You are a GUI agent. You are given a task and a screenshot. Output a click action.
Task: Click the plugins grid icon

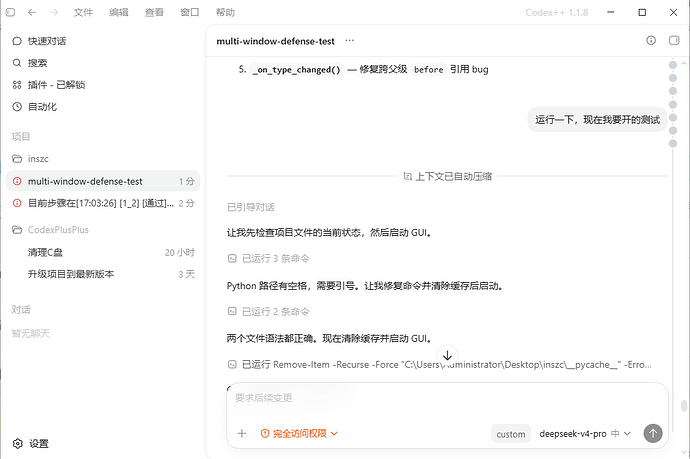[17, 84]
